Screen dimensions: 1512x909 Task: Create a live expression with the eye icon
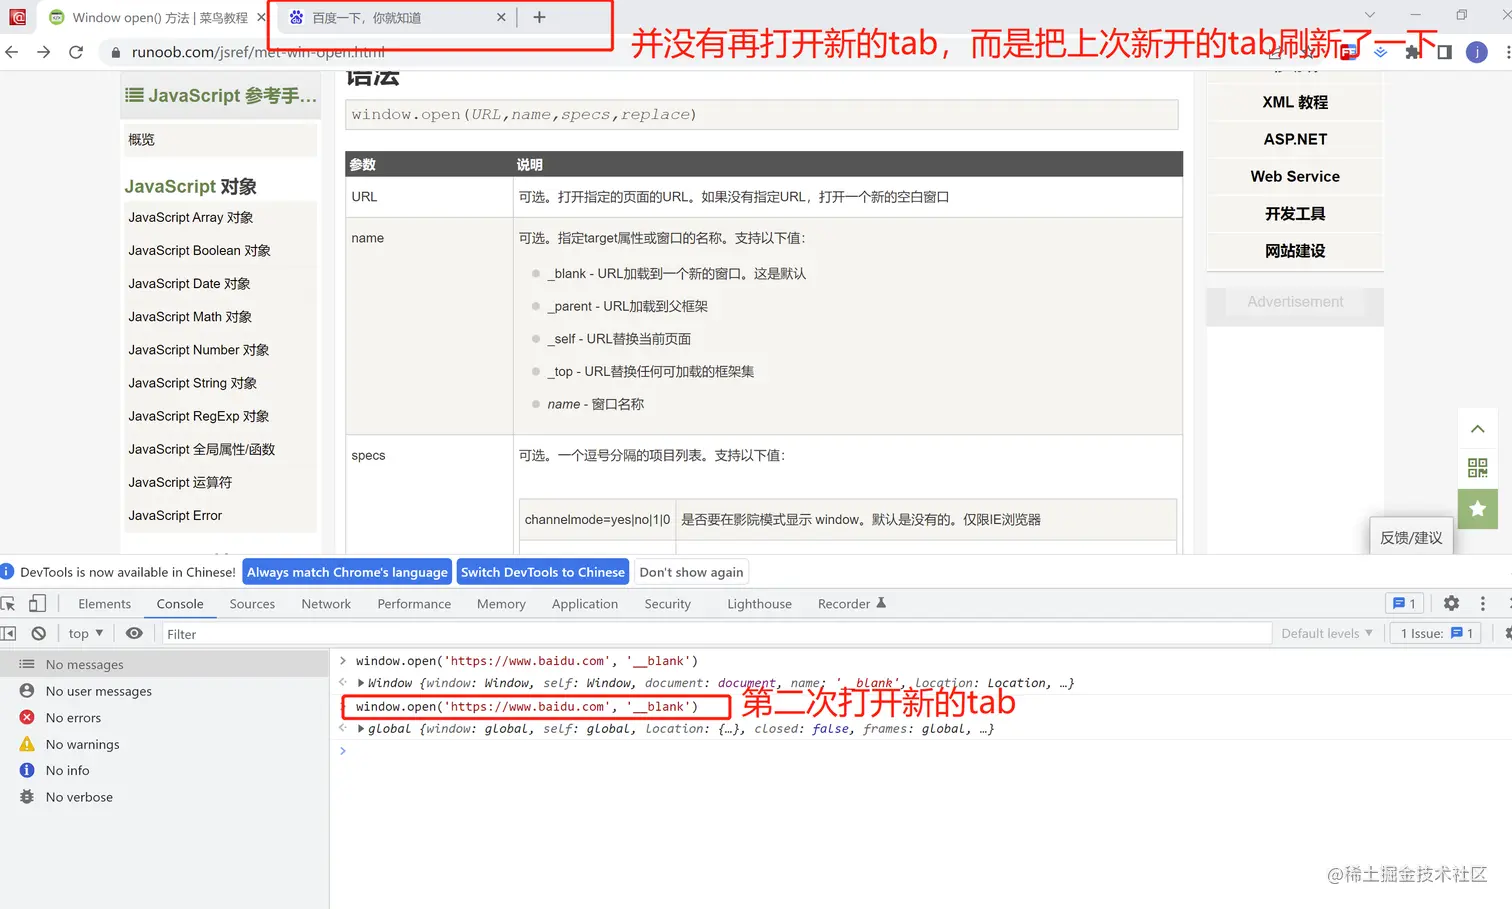tap(135, 633)
